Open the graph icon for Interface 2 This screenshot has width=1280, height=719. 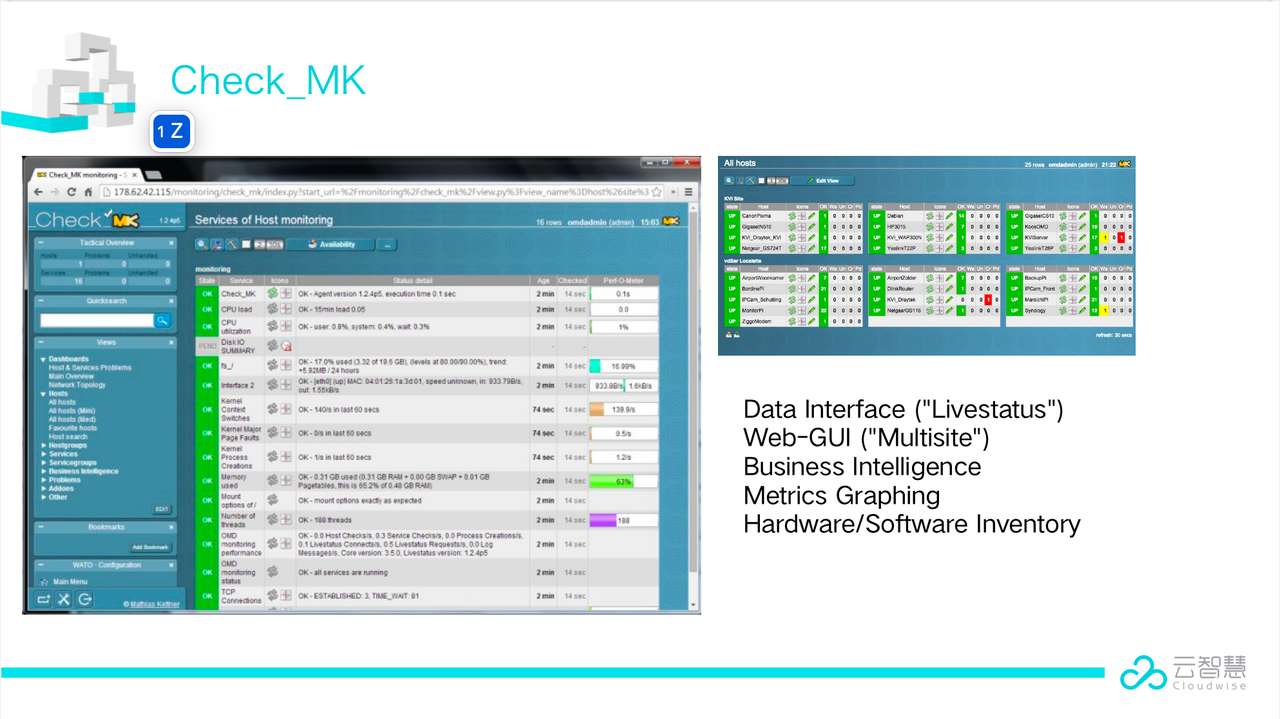pyautogui.click(x=285, y=385)
